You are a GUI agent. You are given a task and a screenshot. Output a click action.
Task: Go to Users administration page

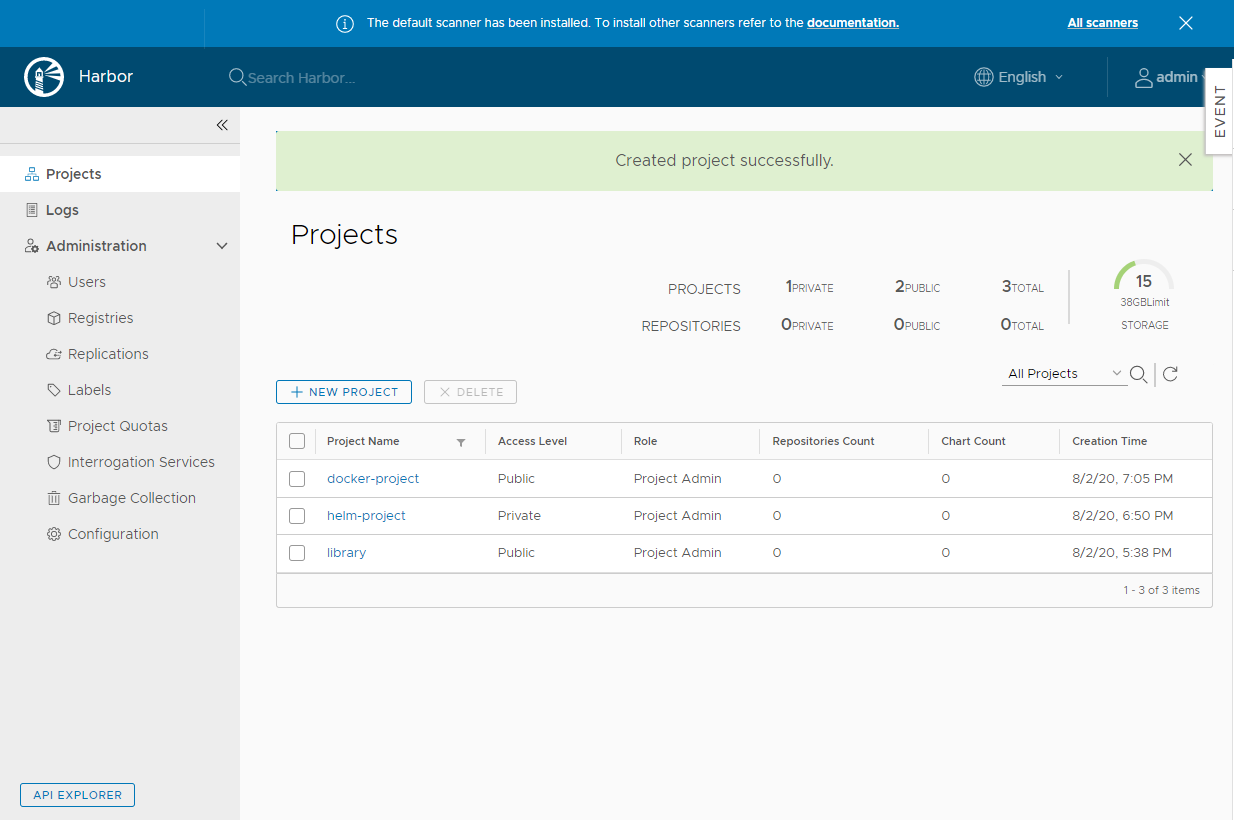pyautogui.click(x=87, y=282)
